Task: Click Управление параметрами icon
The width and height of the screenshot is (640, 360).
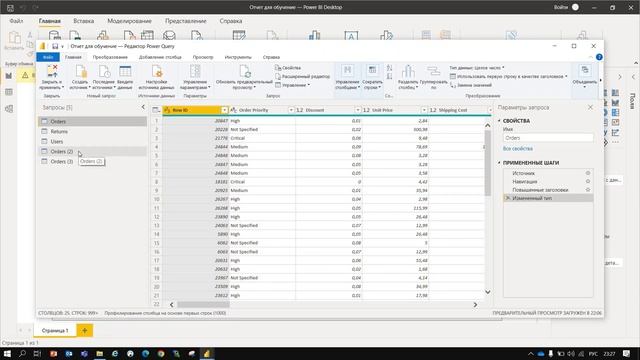Action: point(195,71)
